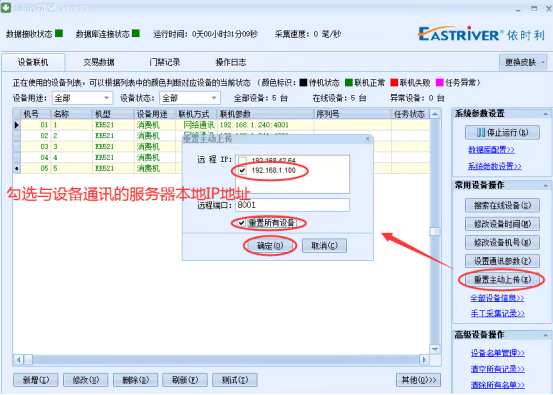
Task: Open the 设备用途 dropdown
Action: tap(107, 98)
